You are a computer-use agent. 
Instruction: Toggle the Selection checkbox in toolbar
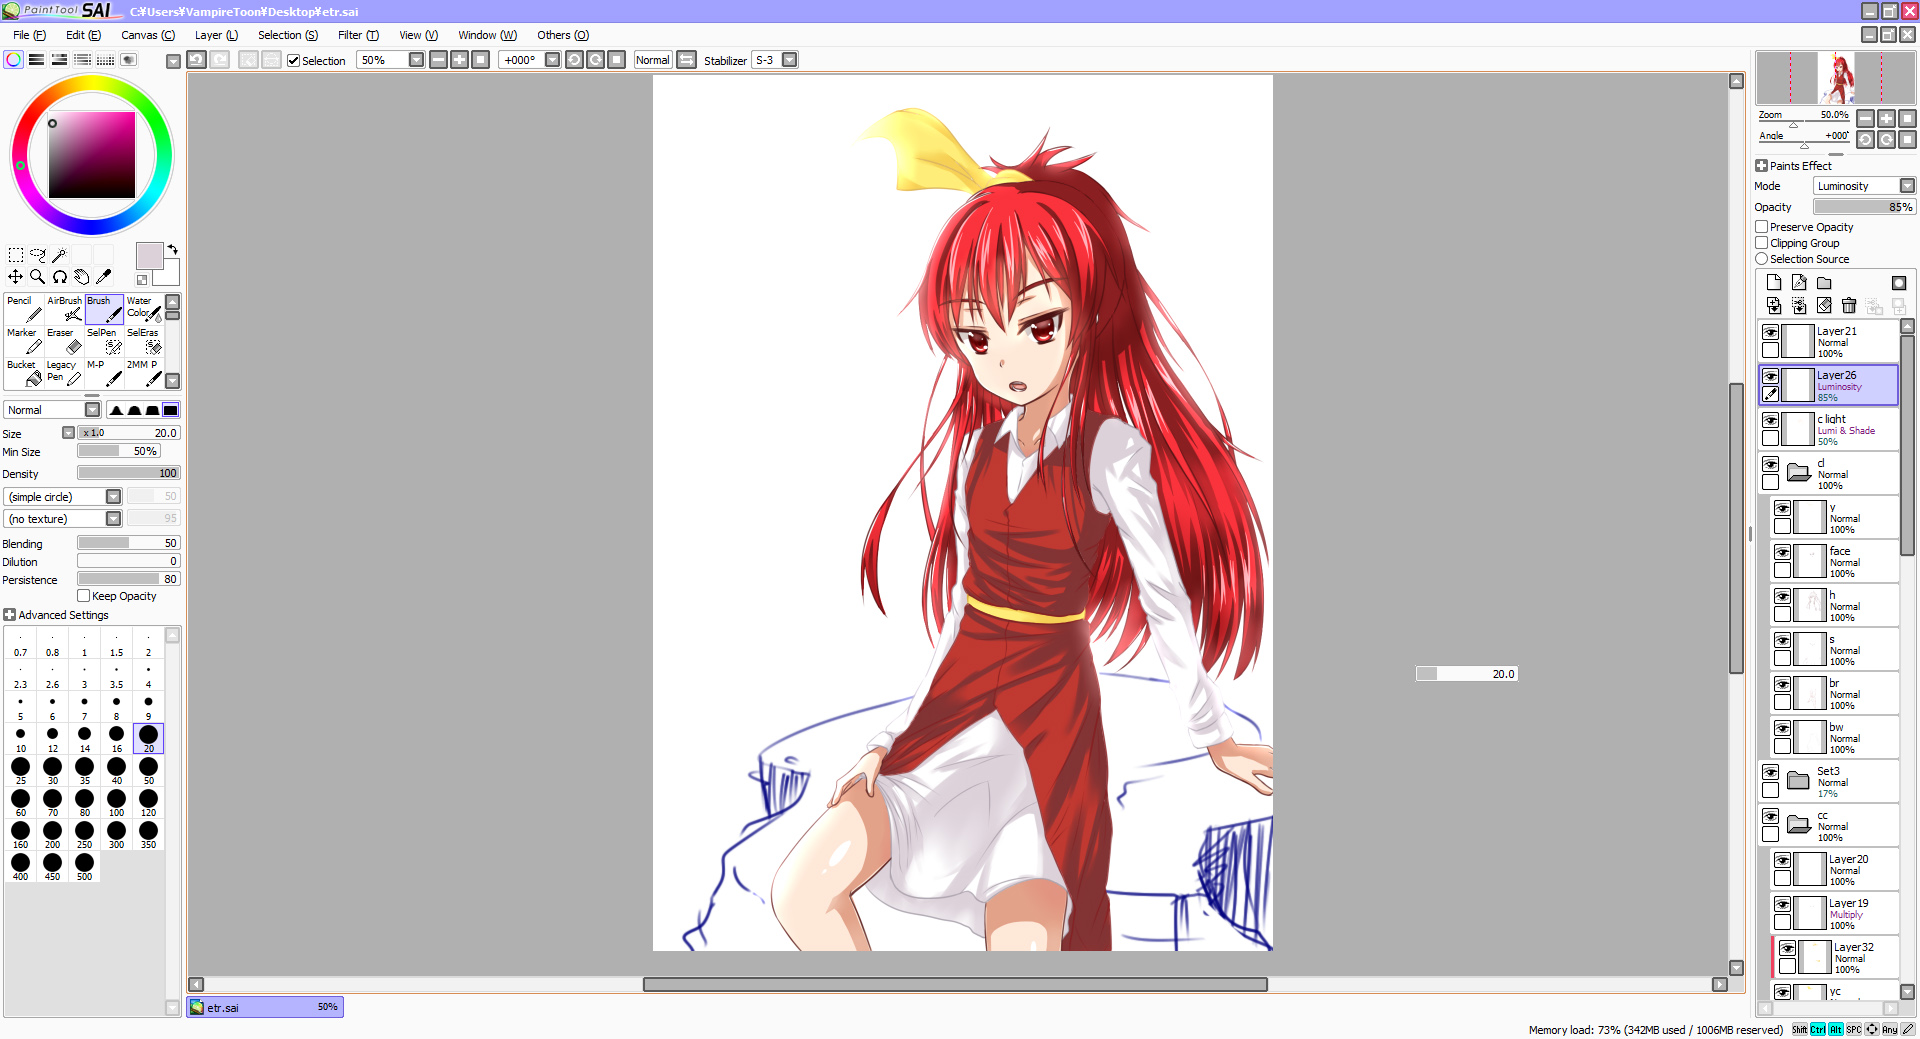coord(294,61)
